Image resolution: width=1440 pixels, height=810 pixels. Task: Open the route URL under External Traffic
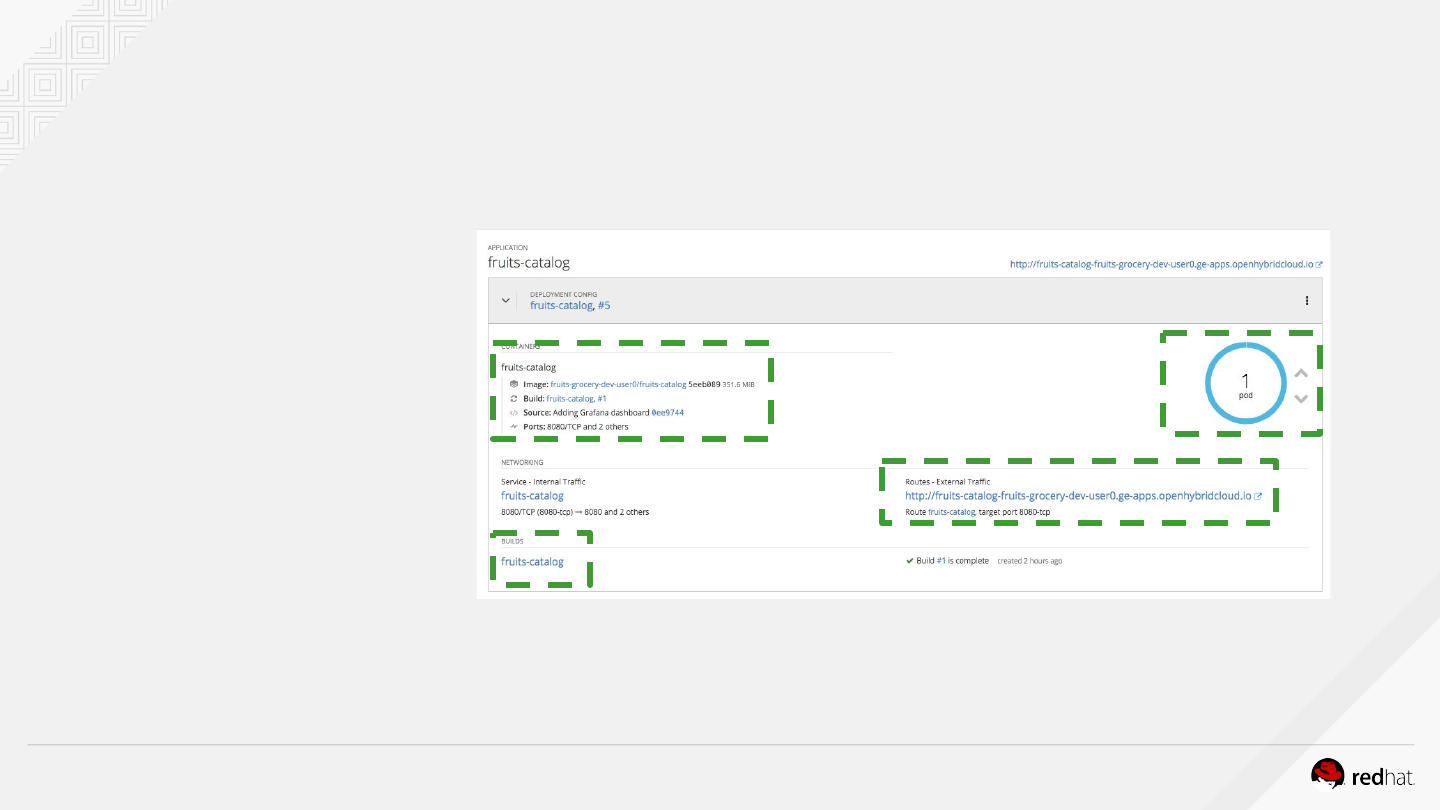tap(1078, 496)
